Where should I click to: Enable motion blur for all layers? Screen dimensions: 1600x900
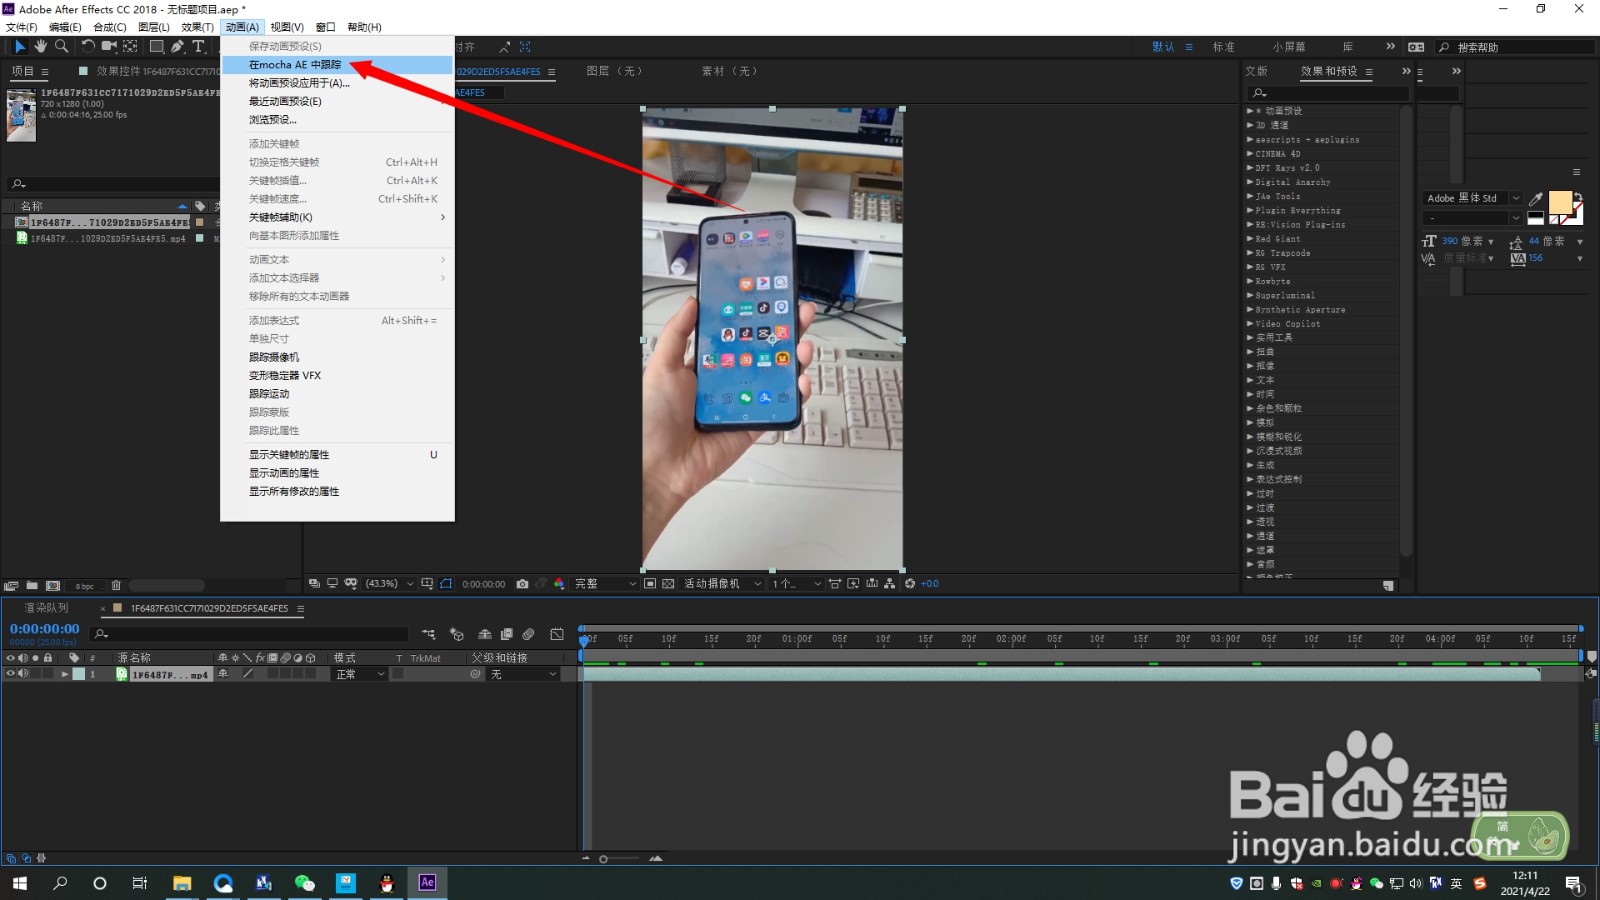tap(528, 634)
